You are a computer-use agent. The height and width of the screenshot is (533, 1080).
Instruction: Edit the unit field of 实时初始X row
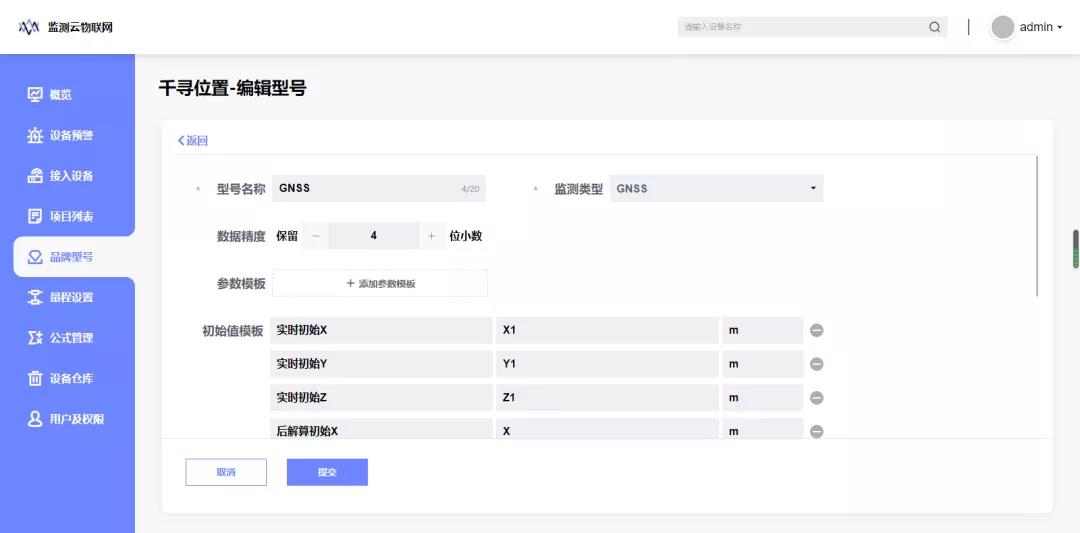(x=762, y=331)
